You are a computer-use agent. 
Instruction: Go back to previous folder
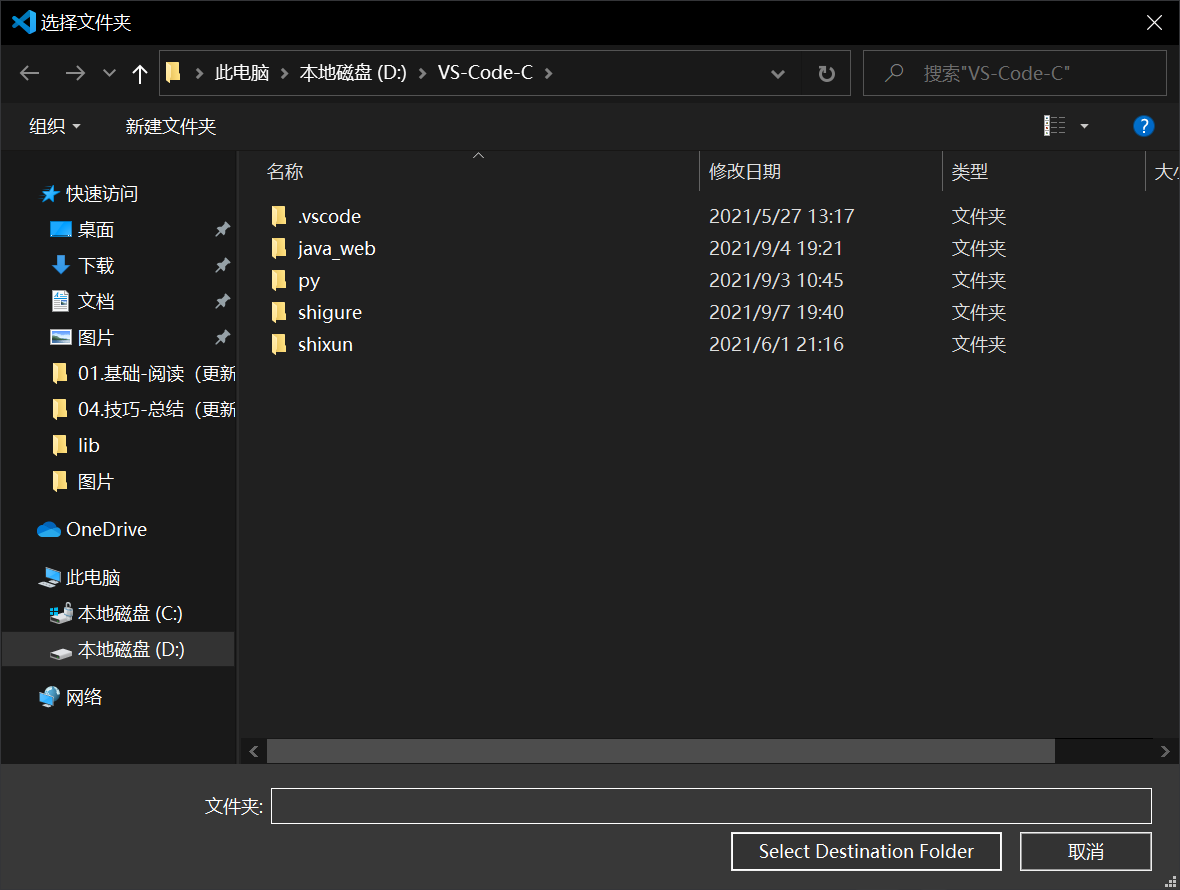(x=29, y=73)
